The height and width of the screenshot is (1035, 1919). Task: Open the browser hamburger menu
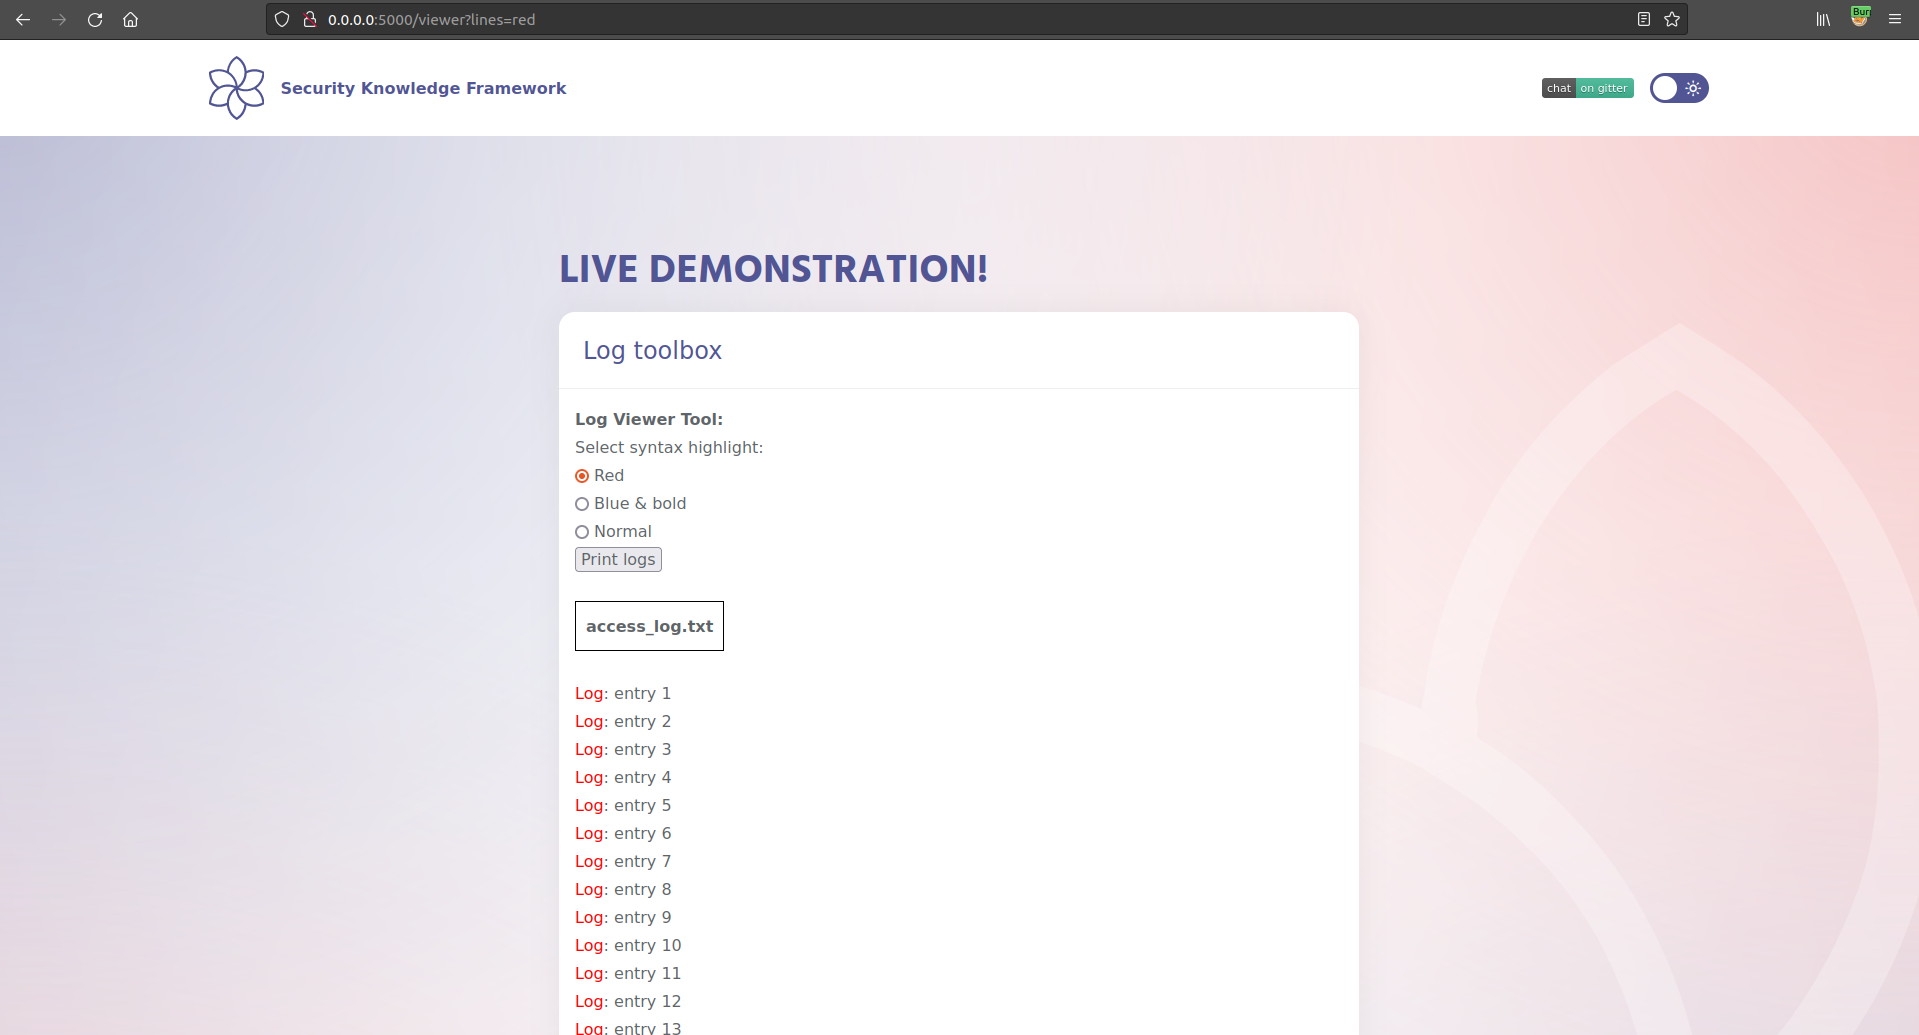1895,19
